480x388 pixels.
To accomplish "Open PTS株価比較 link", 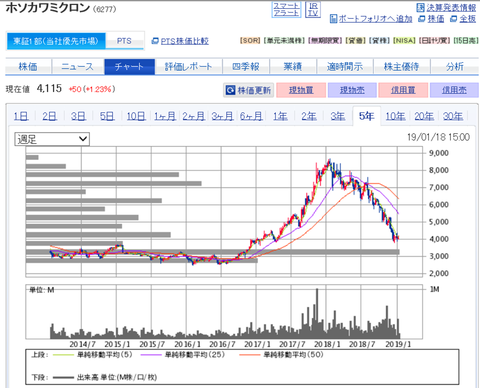I will pos(180,41).
